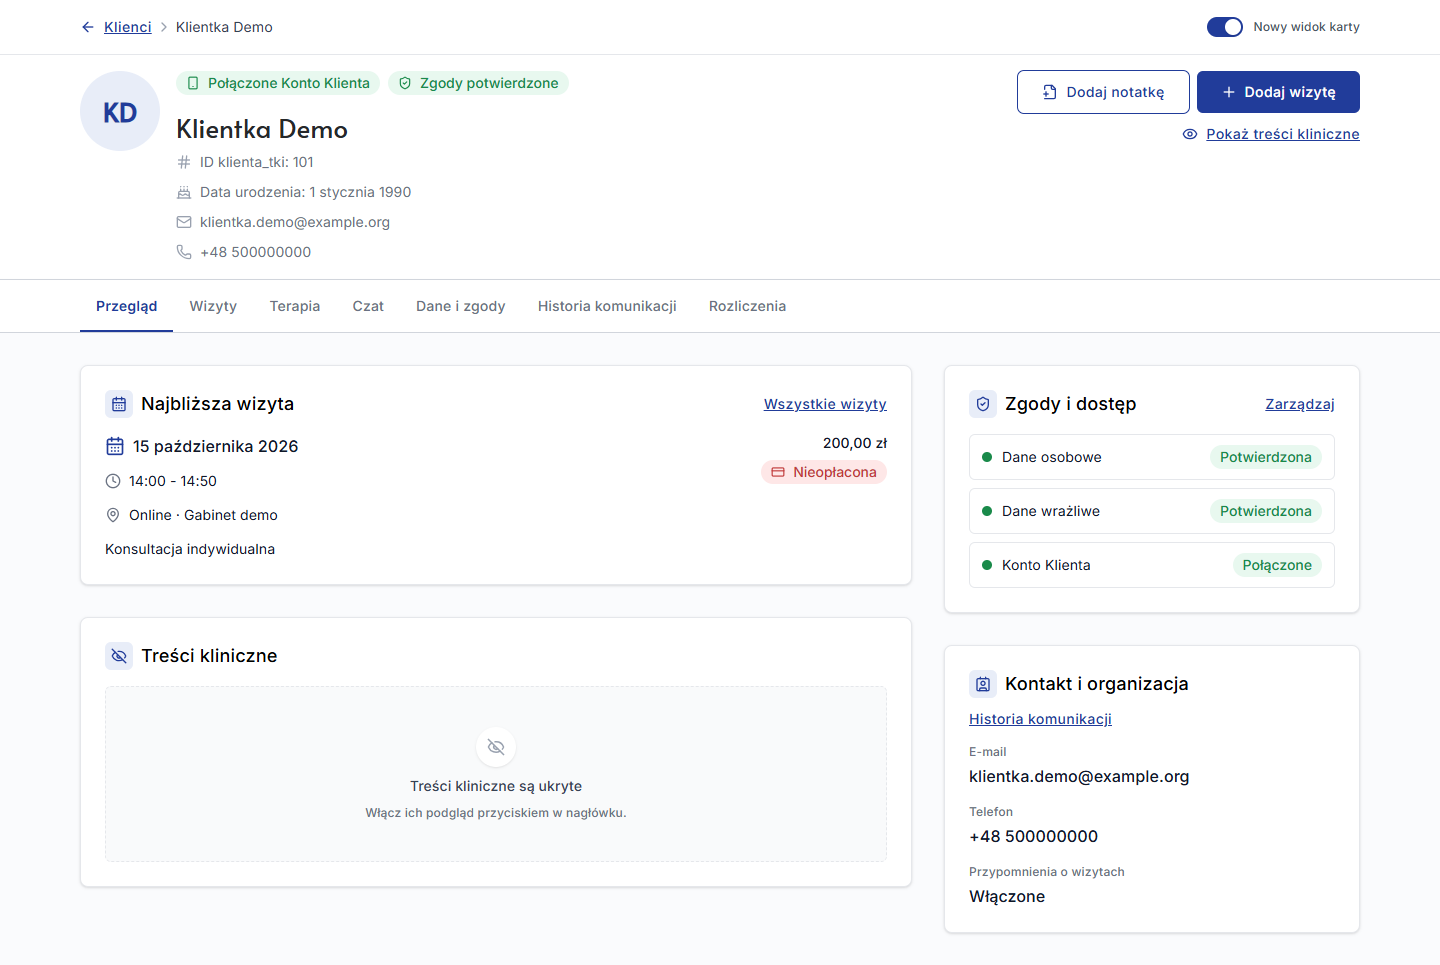This screenshot has width=1440, height=965.
Task: Open Historia komunikacji link in the contact card
Action: click(1040, 719)
